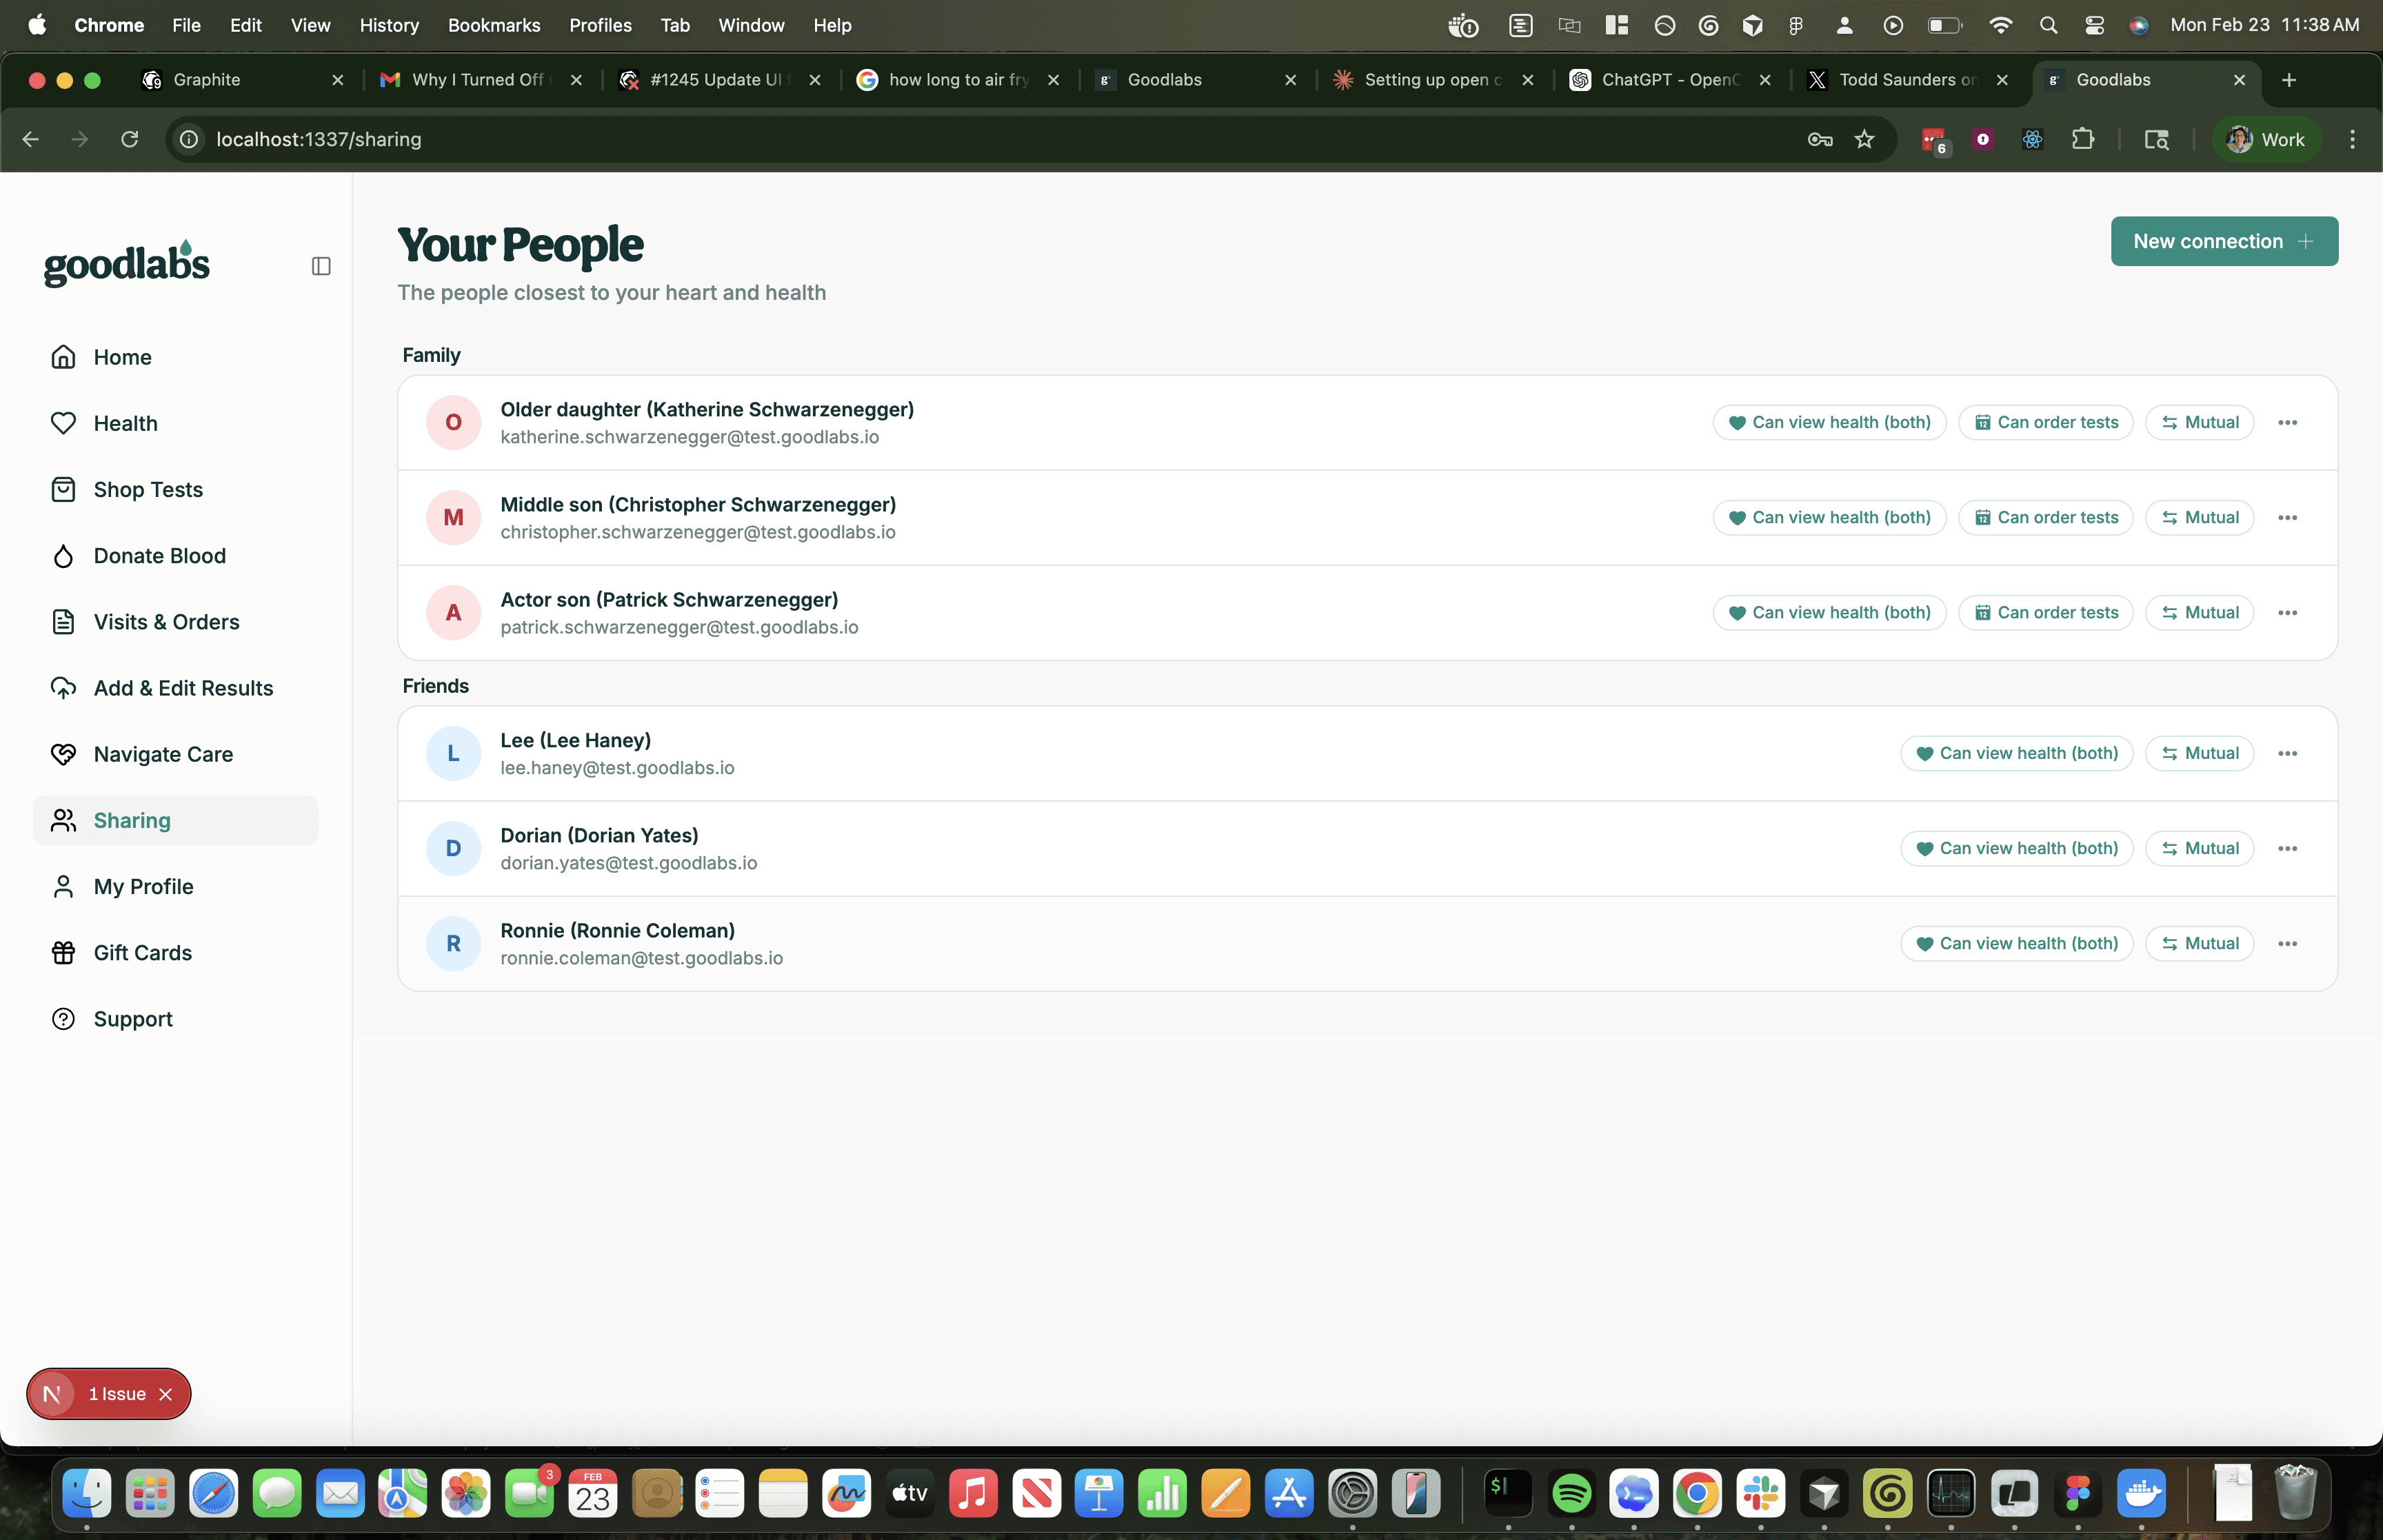Bookmark this page with the star icon
Image resolution: width=2383 pixels, height=1540 pixels.
[1864, 140]
